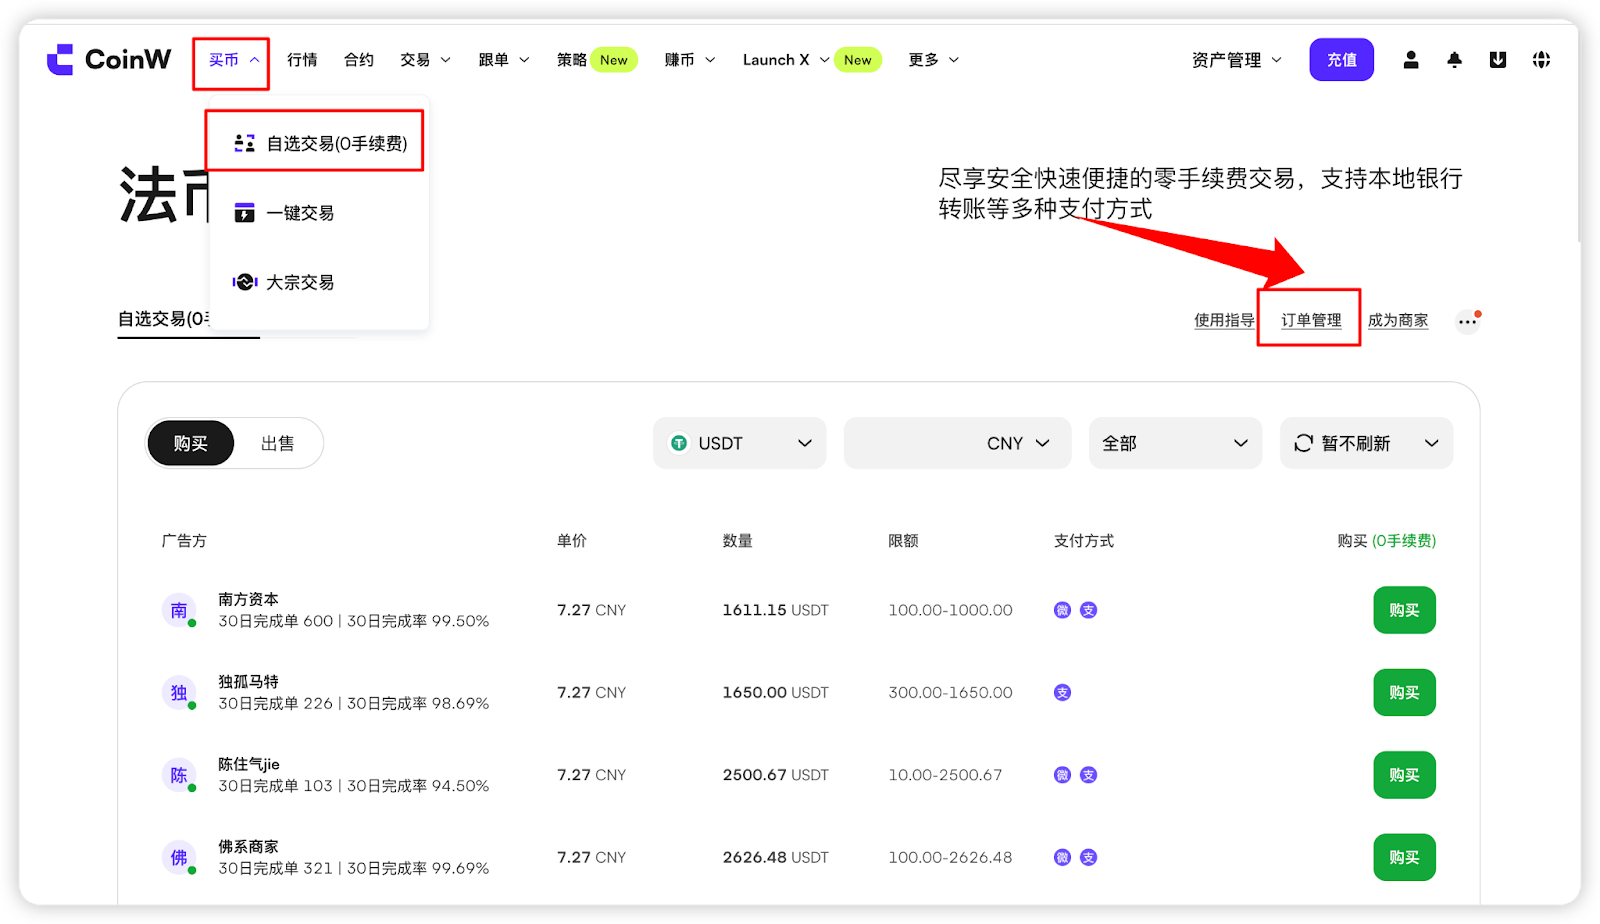Click the more options ellipsis icon
The width and height of the screenshot is (1600, 924).
[1467, 321]
